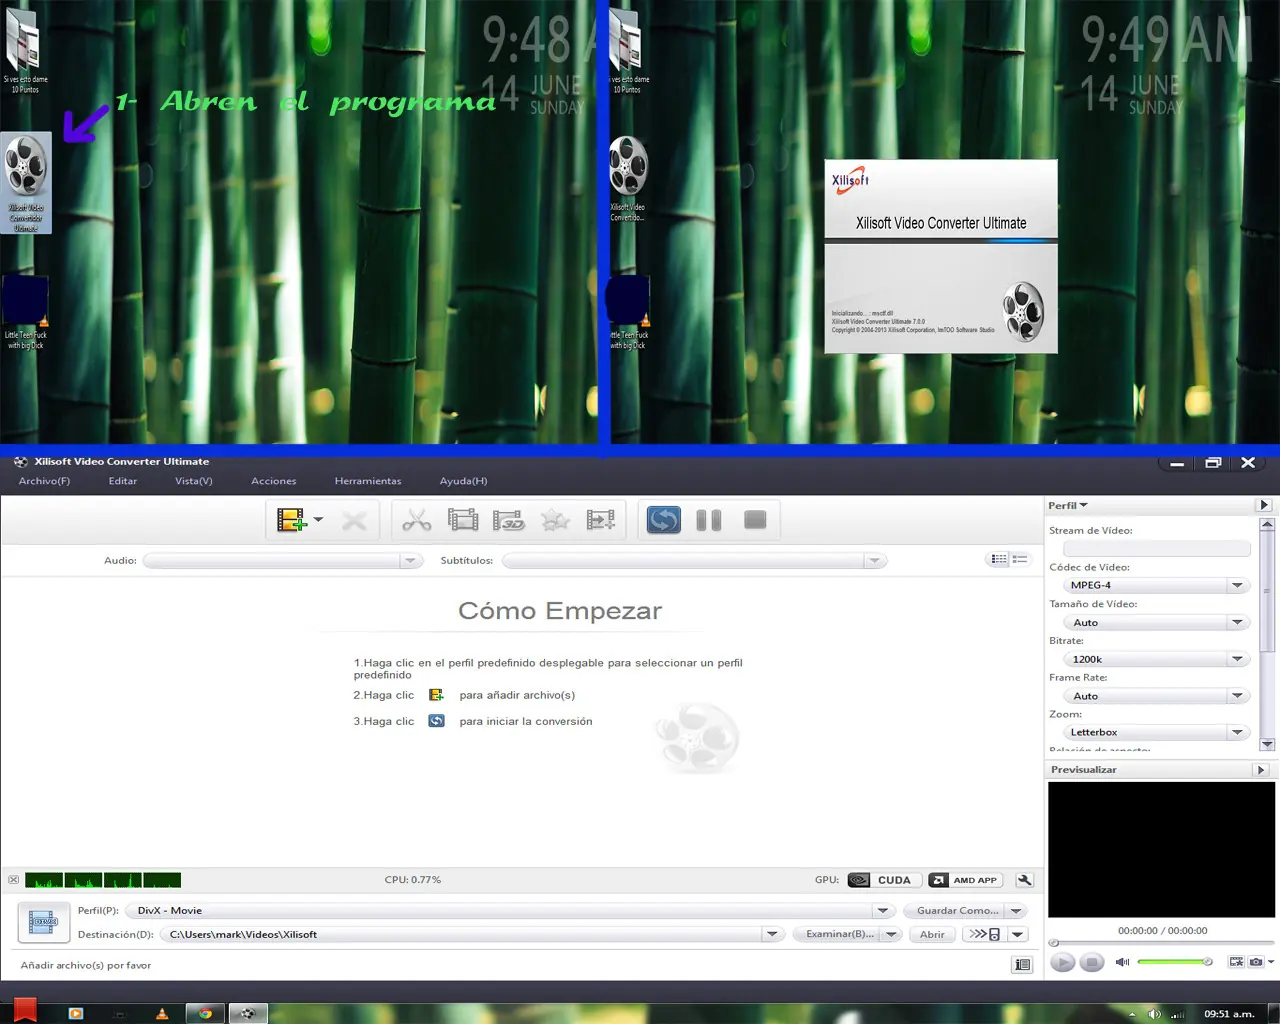Switch to detailed list view mode

pos(999,559)
